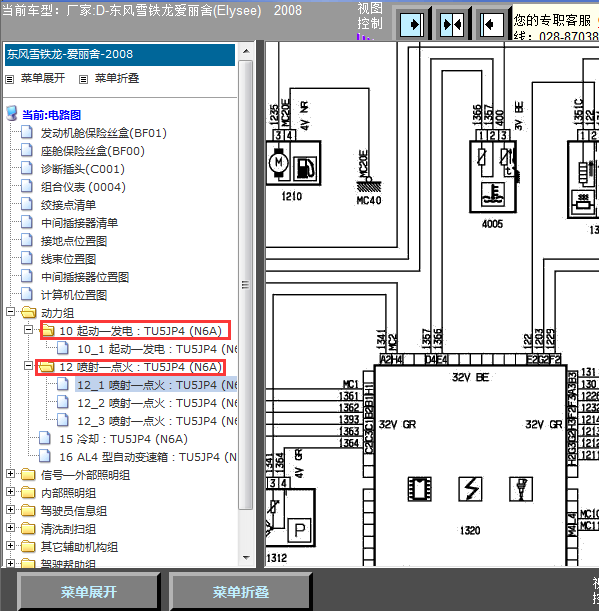Click the document icon for 线束位置图
Image resolution: width=599 pixels, height=611 pixels.
[x=27, y=258]
